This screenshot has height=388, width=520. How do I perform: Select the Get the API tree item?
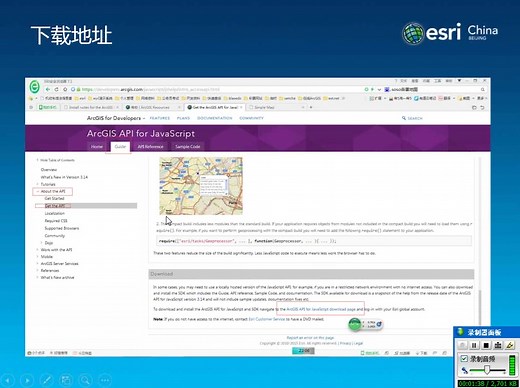click(86, 206)
